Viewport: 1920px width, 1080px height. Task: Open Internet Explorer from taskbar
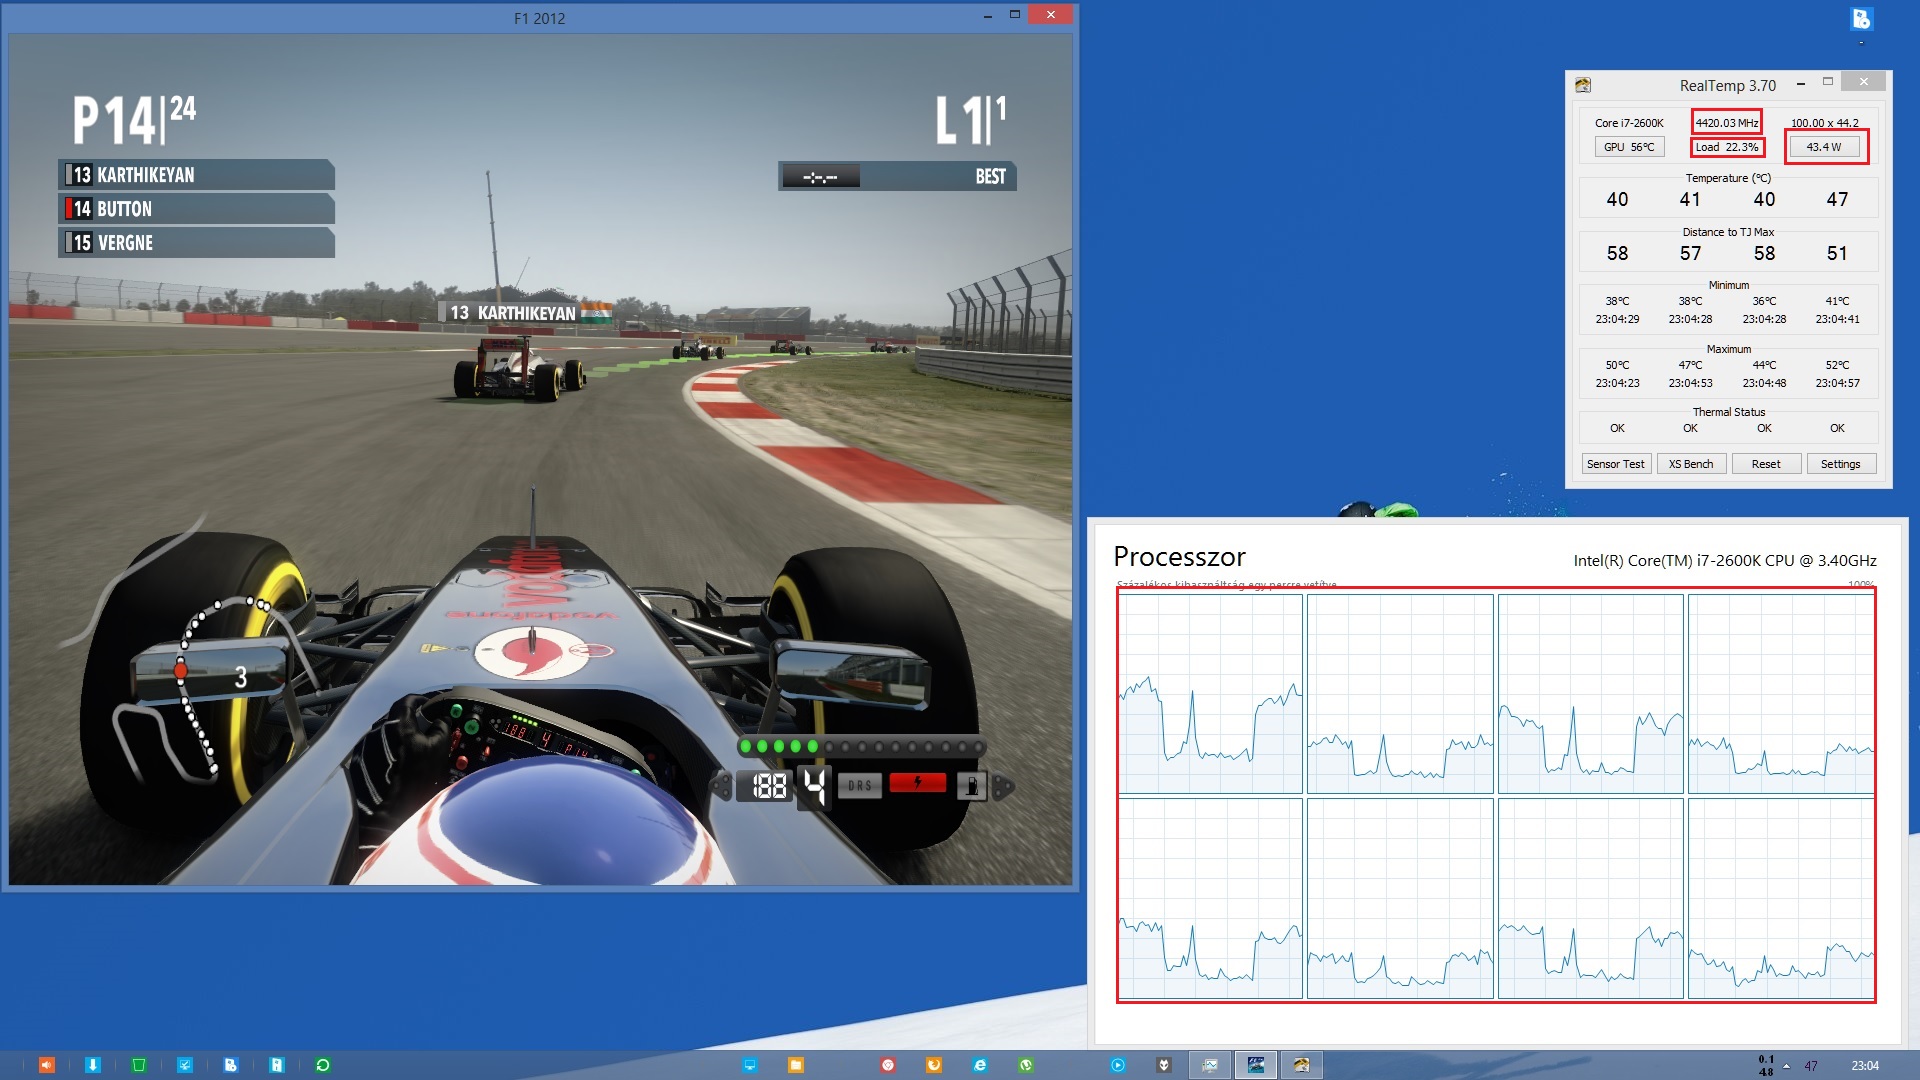(x=980, y=1065)
